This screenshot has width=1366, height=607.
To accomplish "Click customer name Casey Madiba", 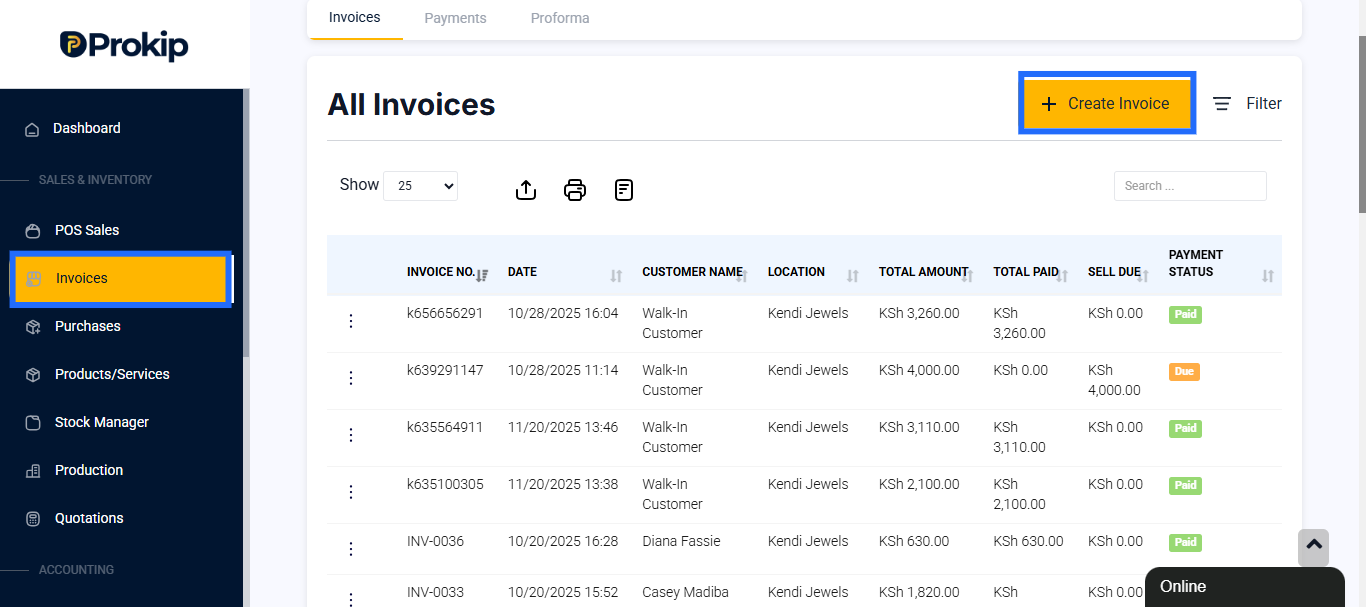I will tap(686, 592).
